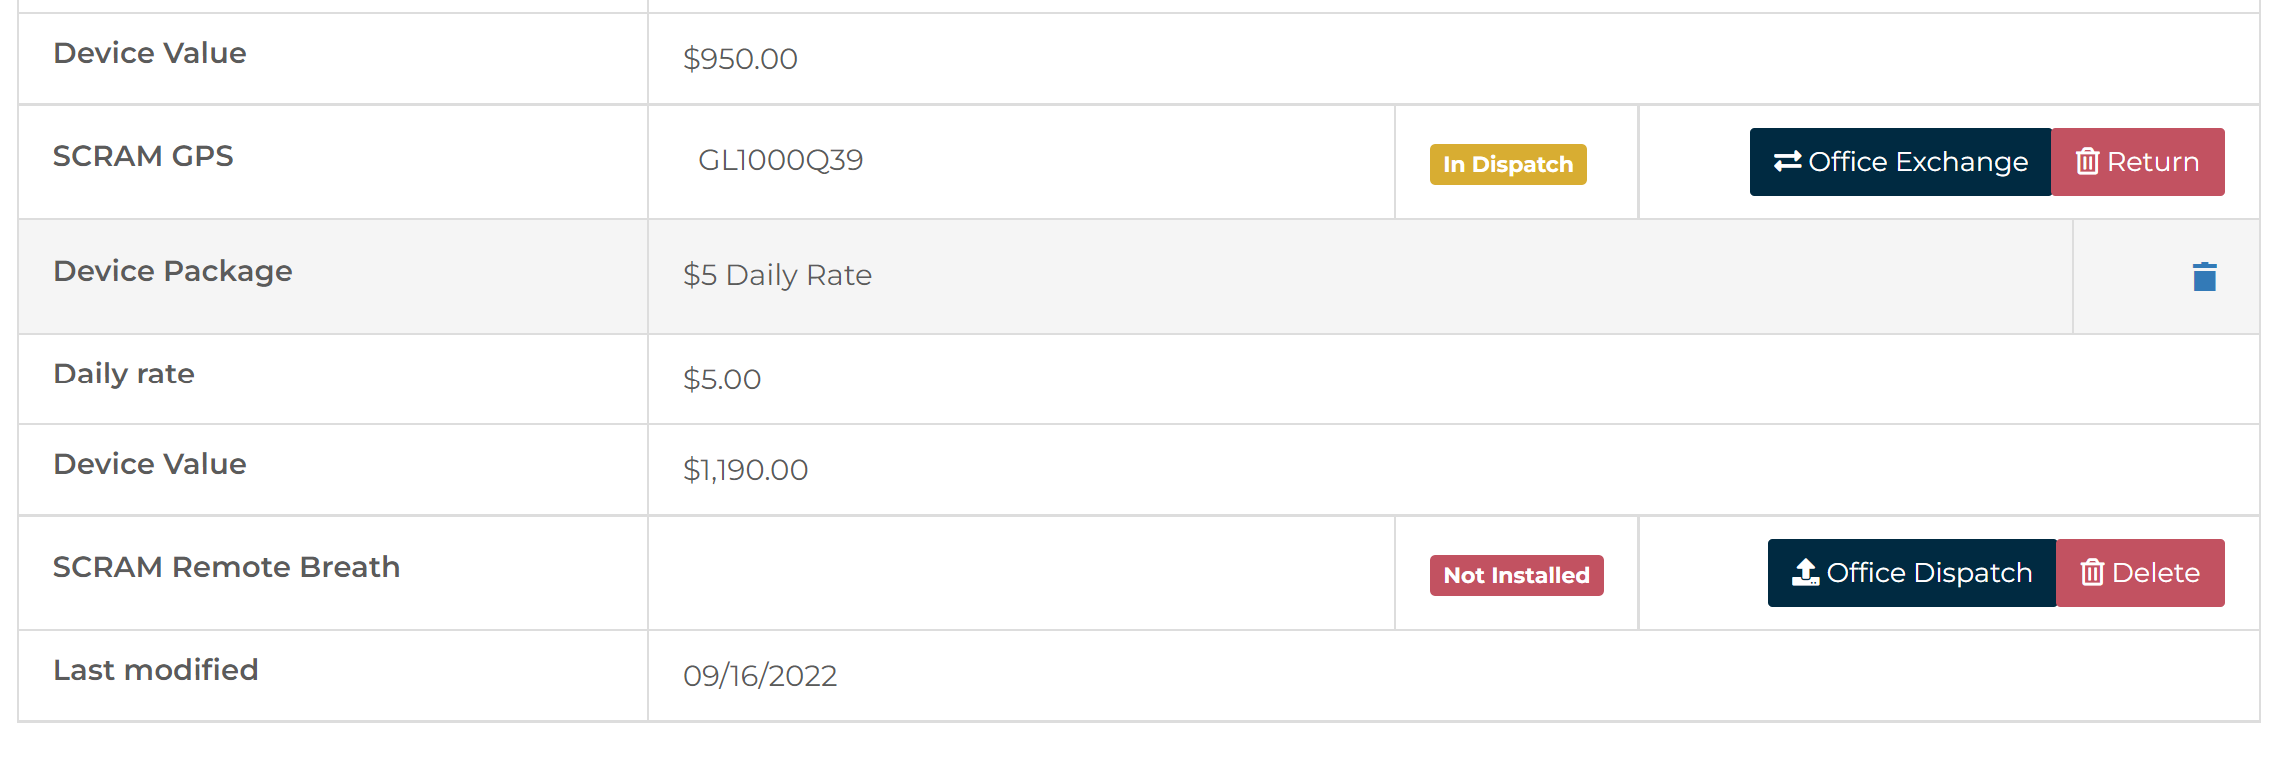This screenshot has height=765, width=2277.
Task: Click the 09/16/2022 last modified date
Action: point(760,676)
